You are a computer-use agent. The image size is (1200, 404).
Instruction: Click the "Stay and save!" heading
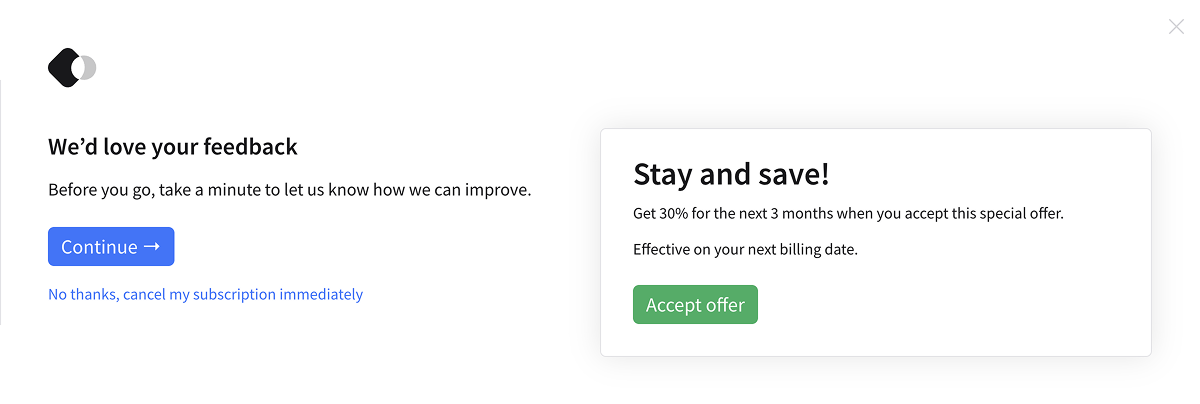coord(731,174)
